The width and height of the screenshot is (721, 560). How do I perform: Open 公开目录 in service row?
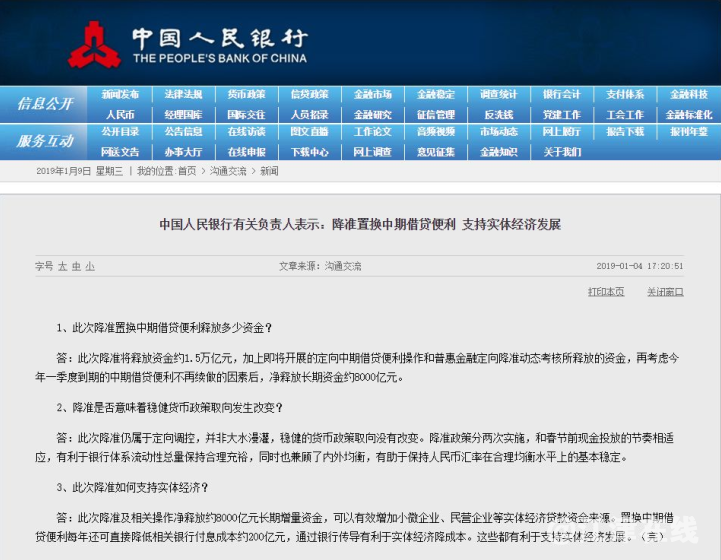point(120,131)
